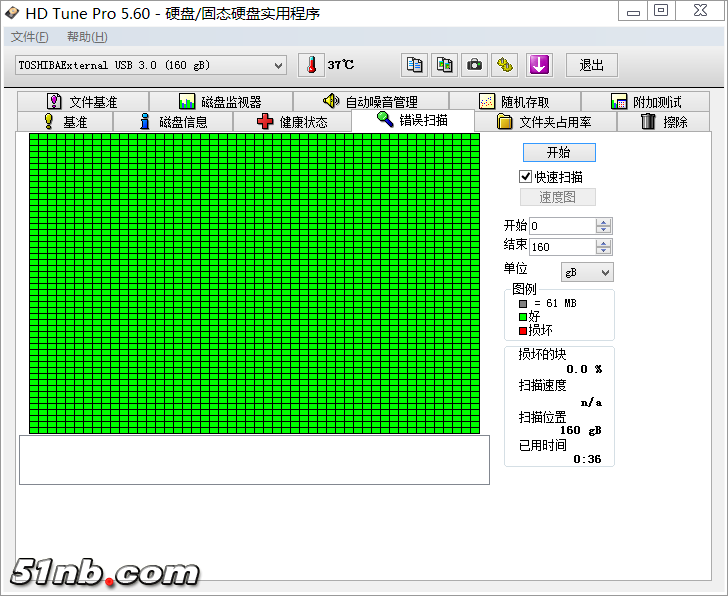Increase the 结束 value with up arrow
This screenshot has height=596, width=728.
[604, 243]
